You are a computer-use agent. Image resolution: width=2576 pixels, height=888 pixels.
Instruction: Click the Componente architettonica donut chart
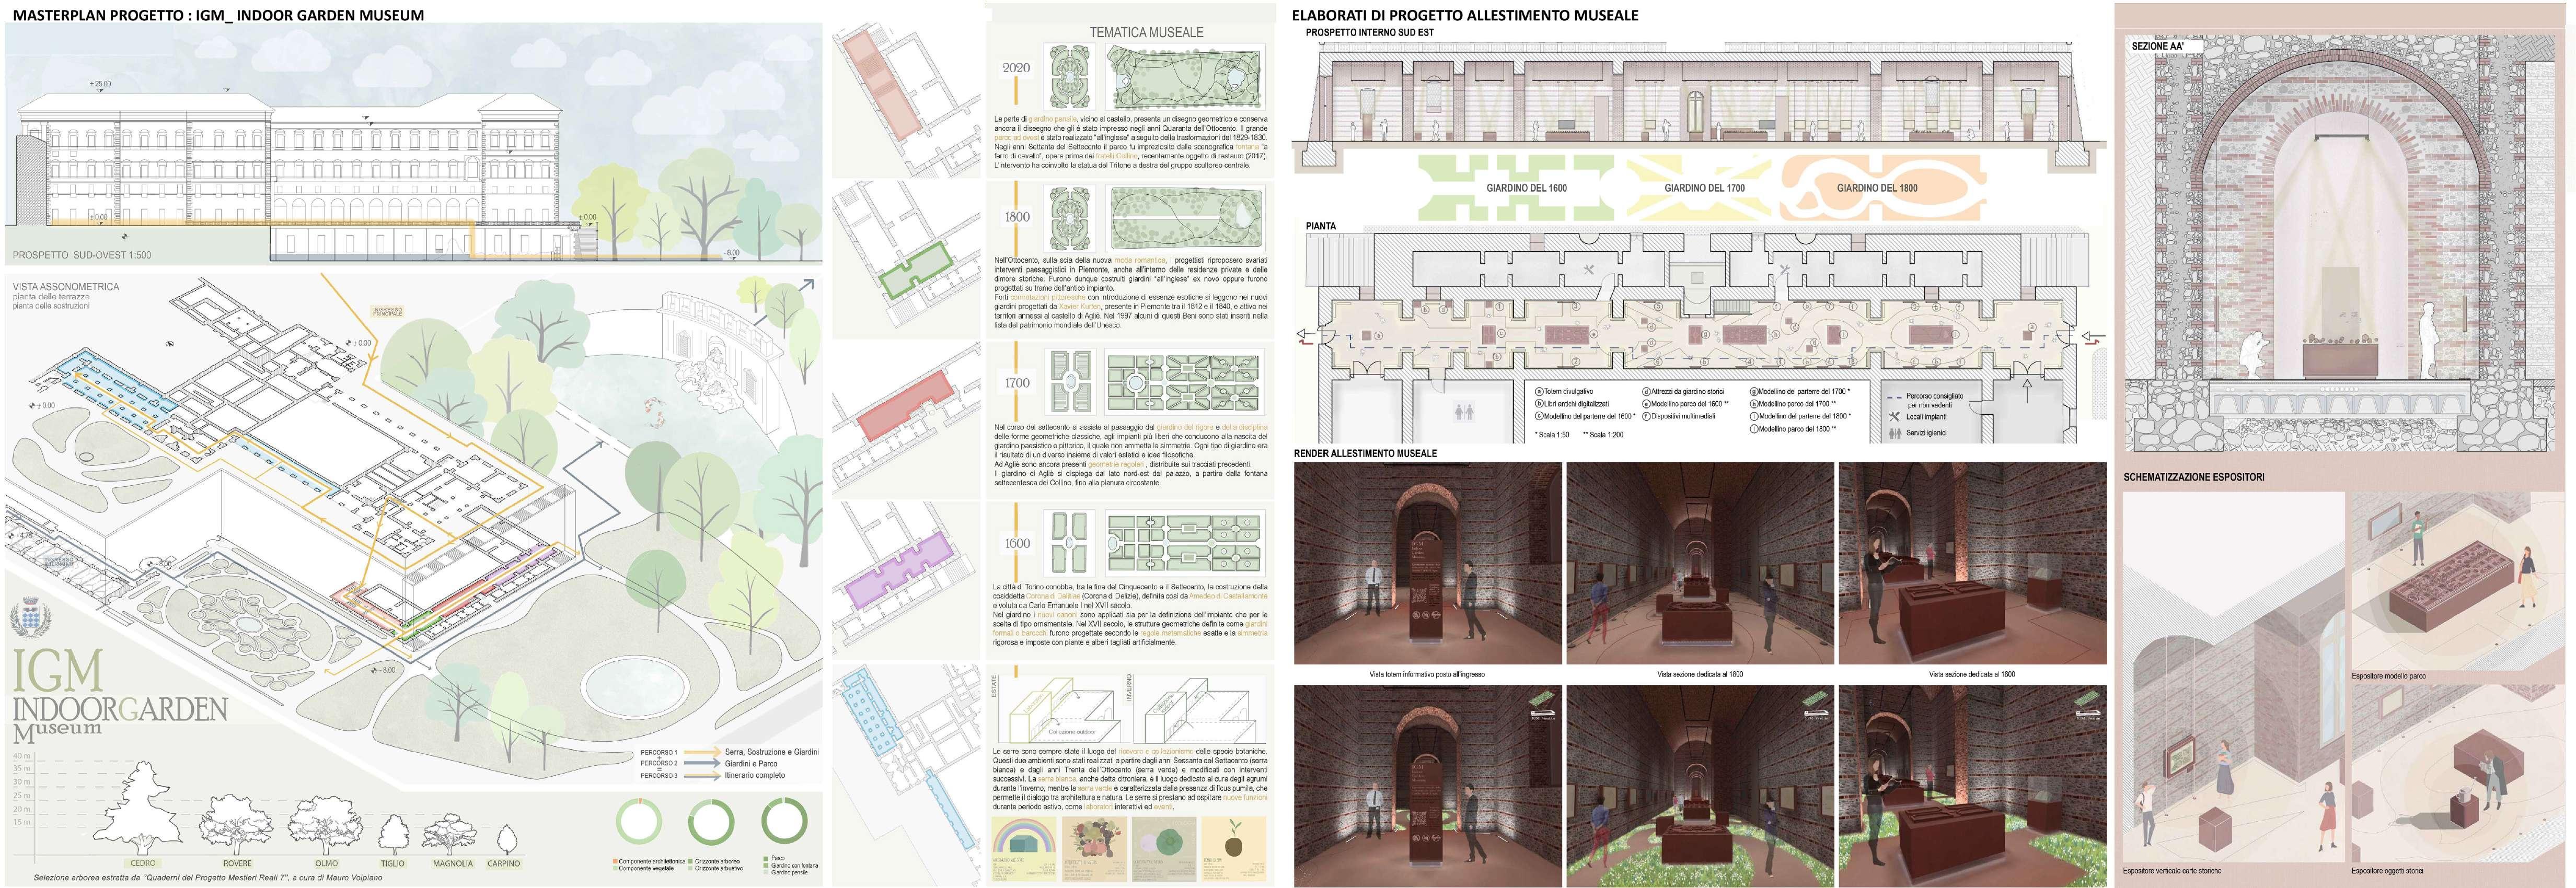click(639, 822)
